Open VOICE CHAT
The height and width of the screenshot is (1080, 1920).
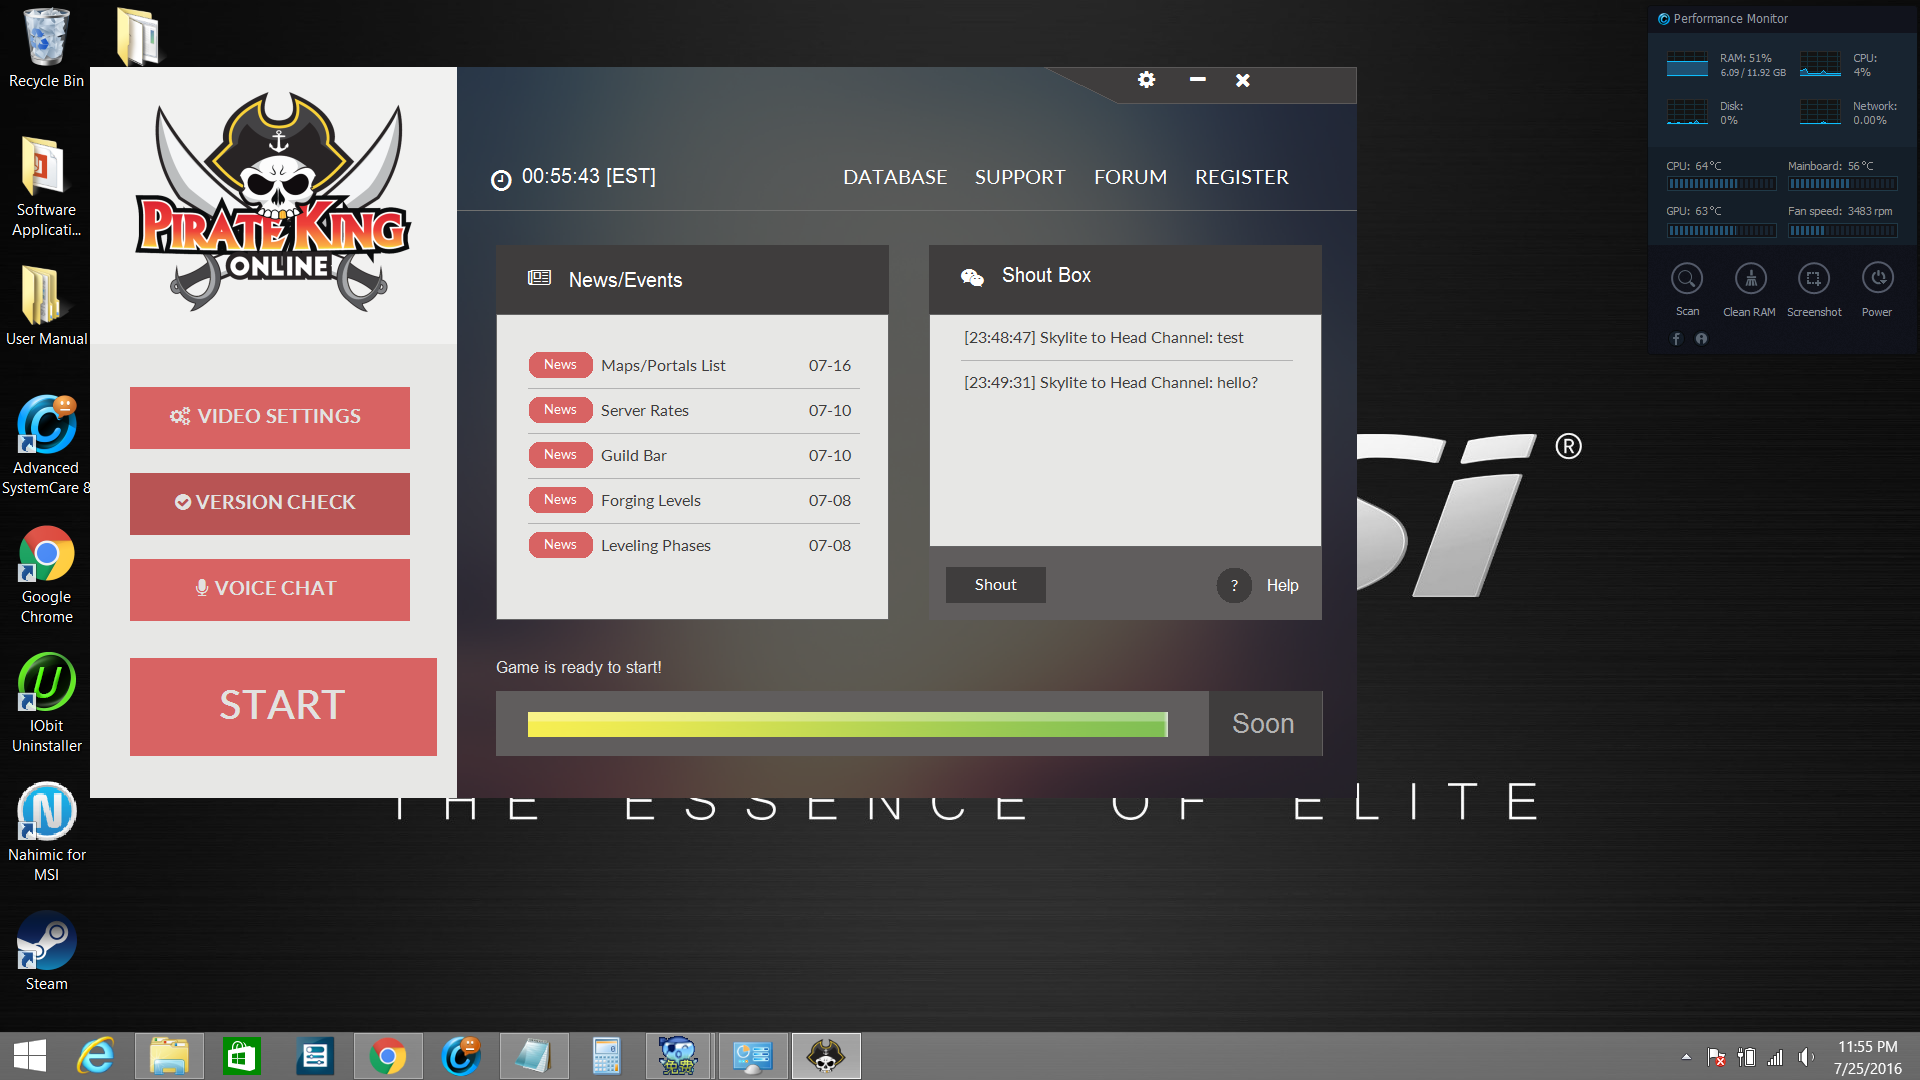(x=270, y=590)
